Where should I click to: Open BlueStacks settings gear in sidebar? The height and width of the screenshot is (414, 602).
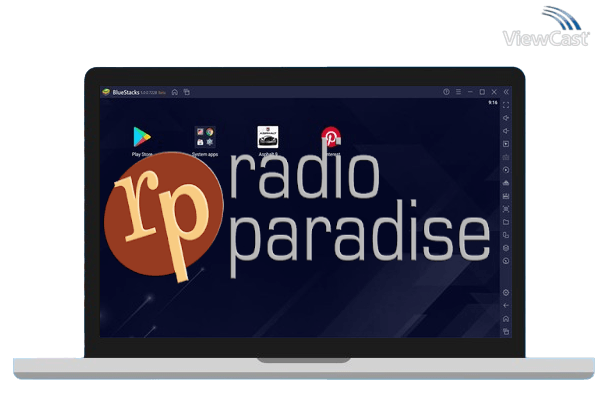click(506, 293)
